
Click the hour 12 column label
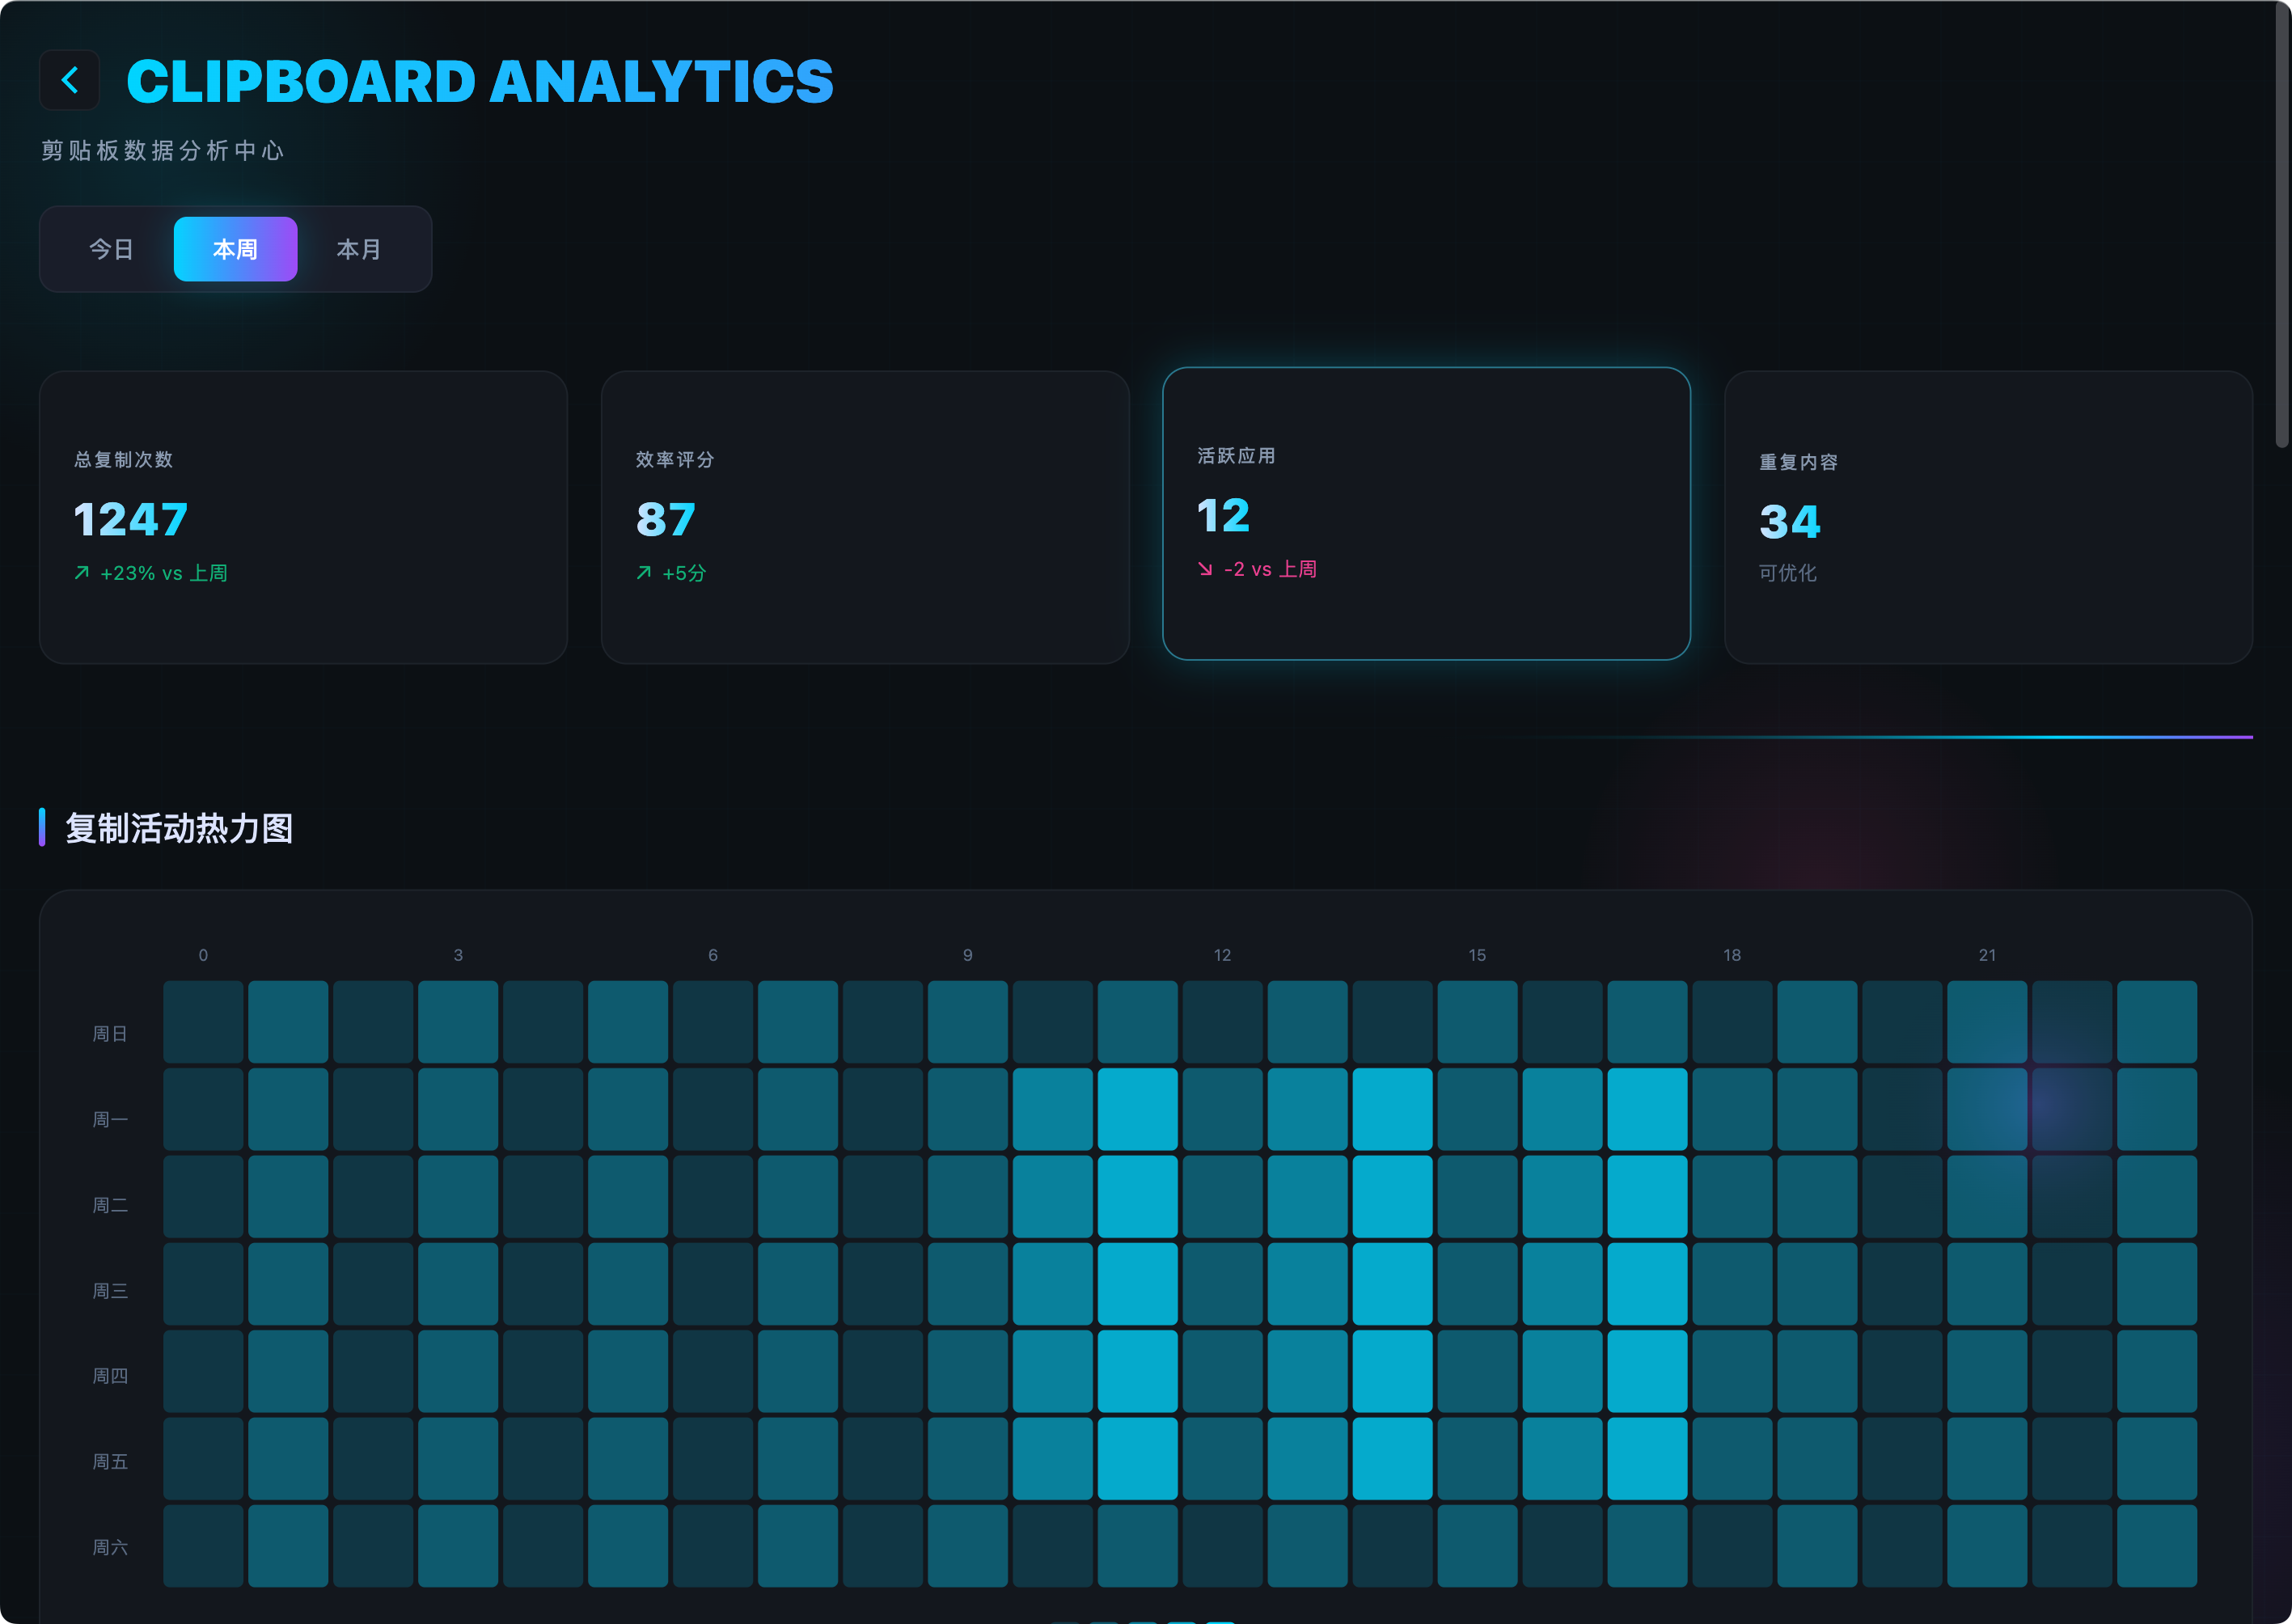pyautogui.click(x=1223, y=955)
